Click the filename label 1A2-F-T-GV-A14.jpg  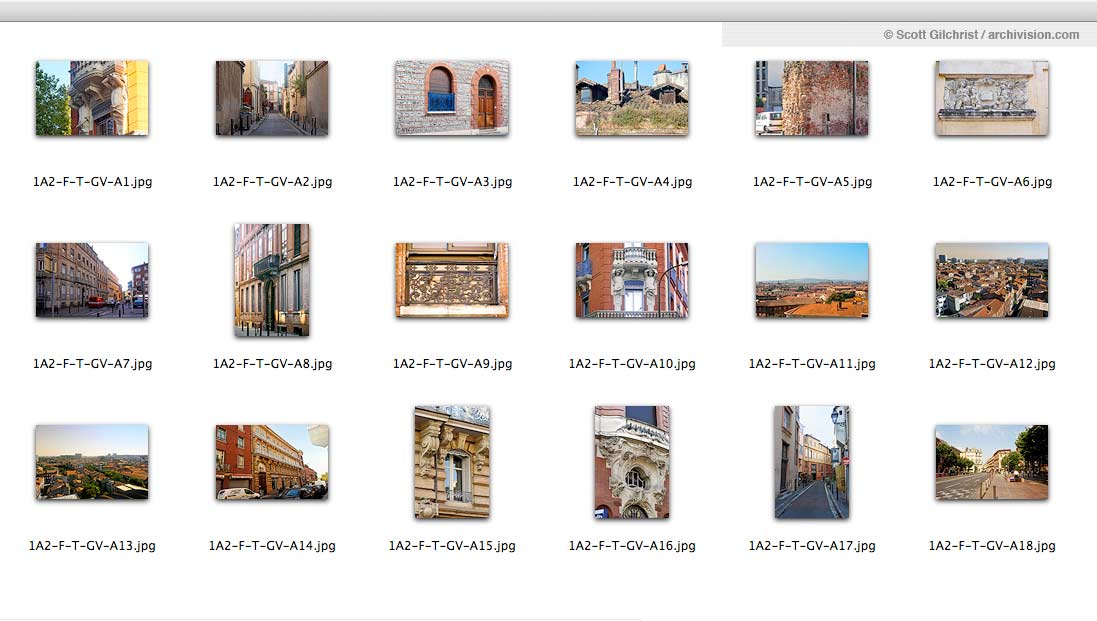(x=272, y=545)
